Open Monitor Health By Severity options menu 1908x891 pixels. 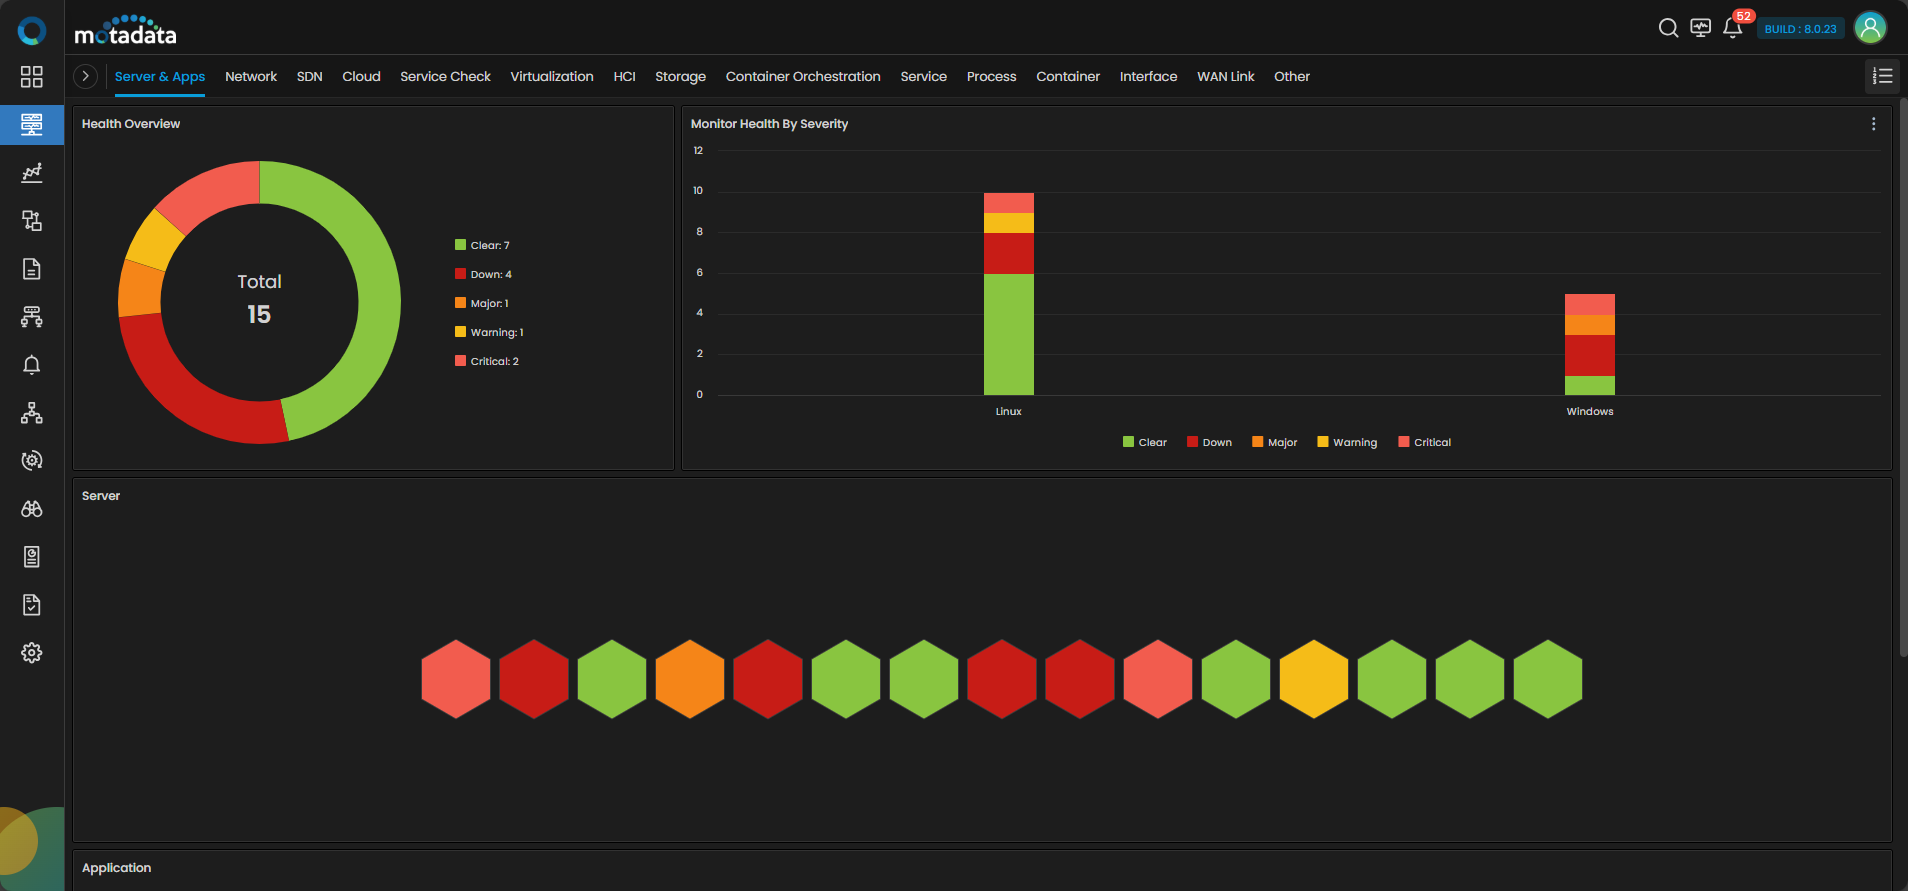click(x=1873, y=124)
